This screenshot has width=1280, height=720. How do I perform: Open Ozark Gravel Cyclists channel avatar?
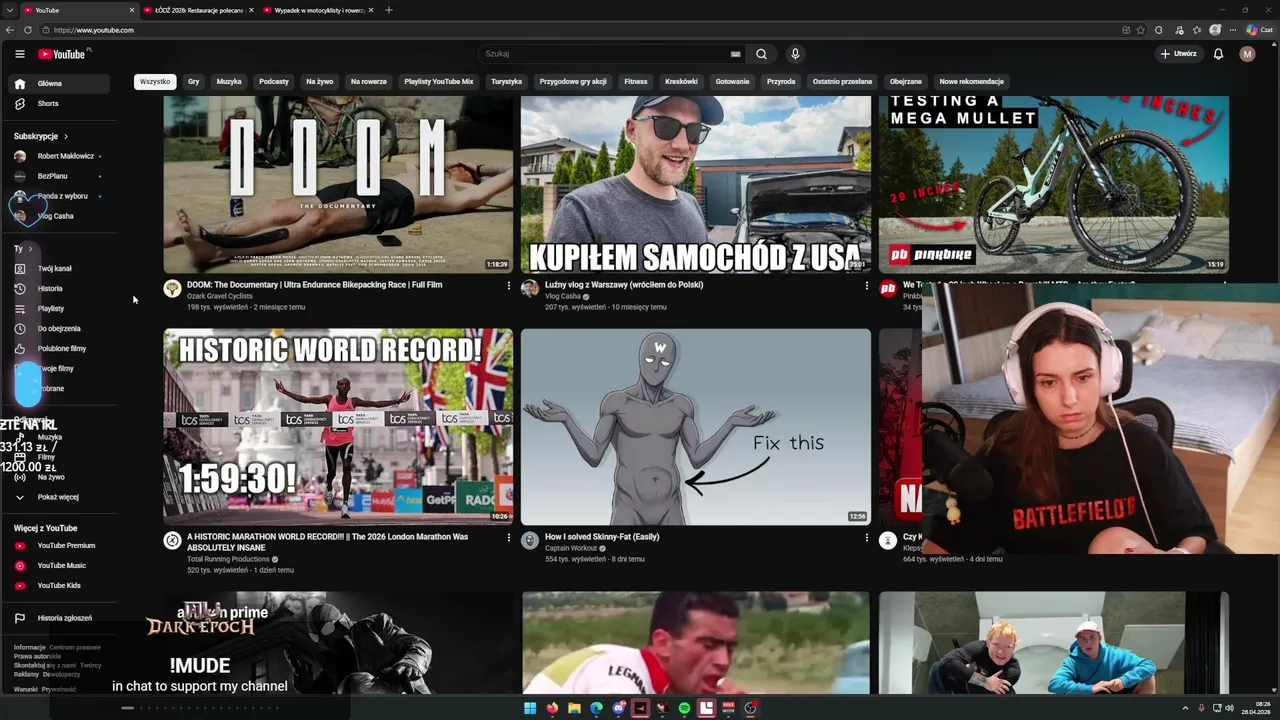(x=172, y=289)
